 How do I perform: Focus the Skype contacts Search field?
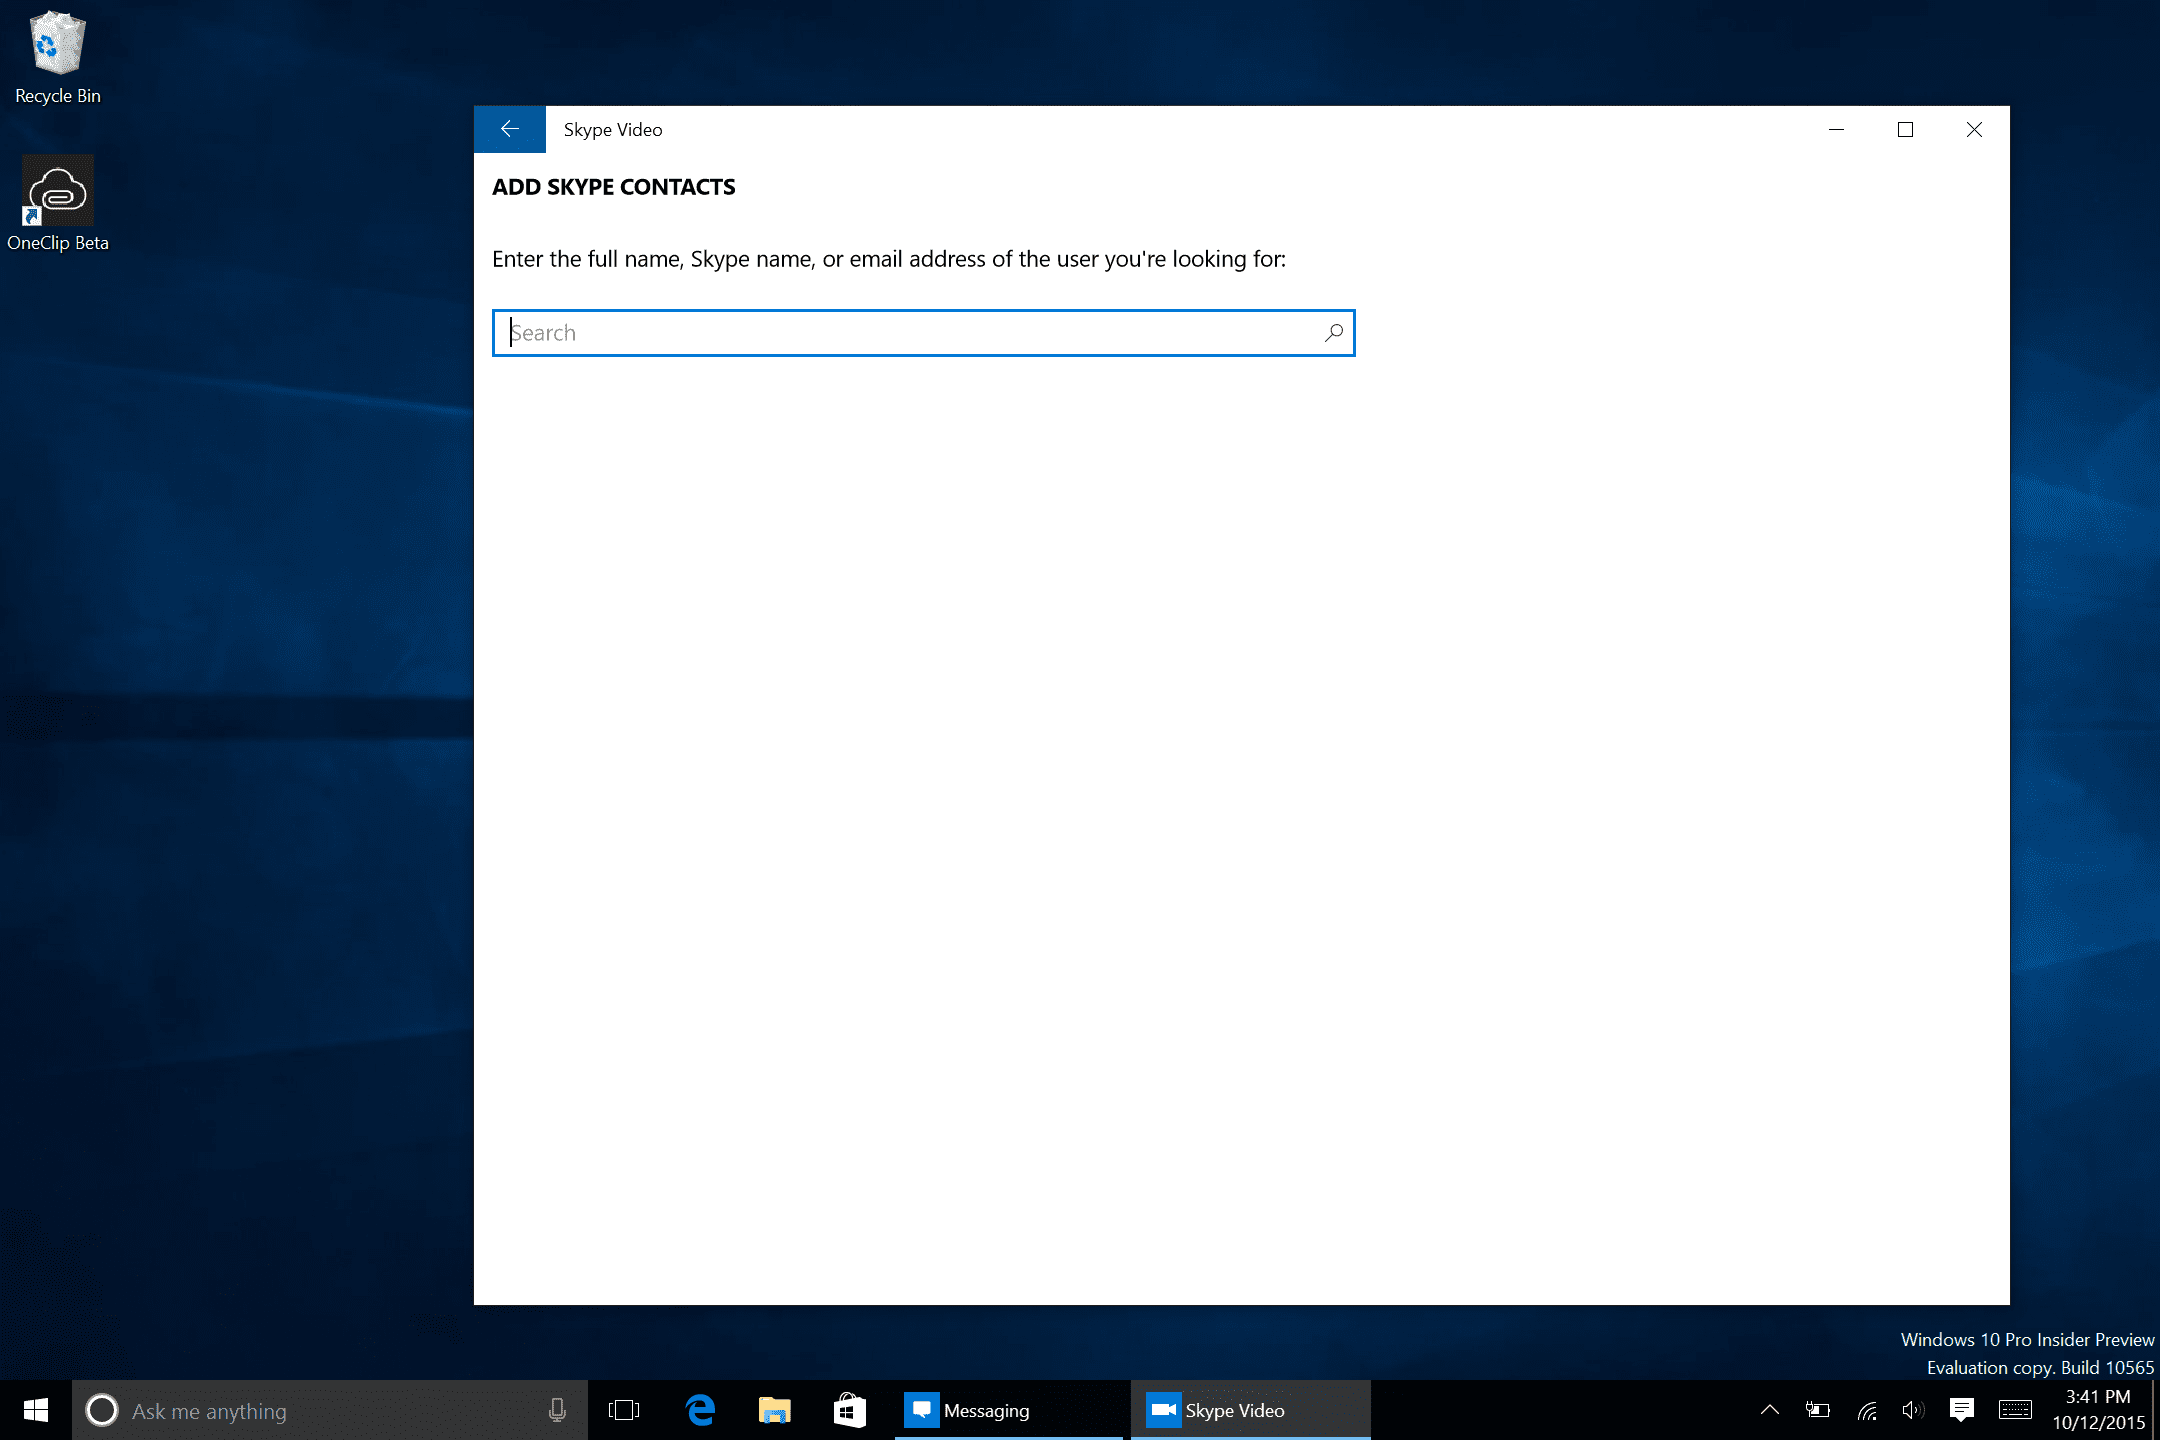(900, 333)
